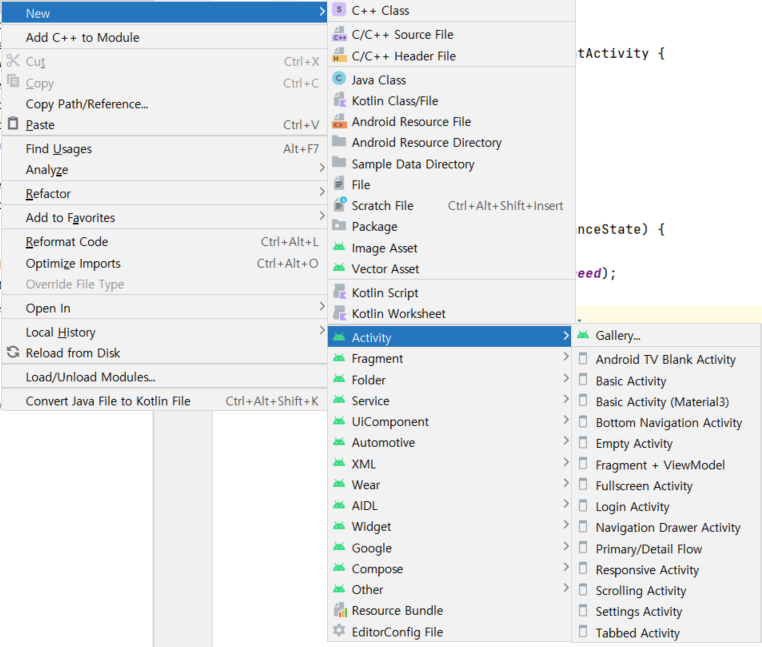Choose Bottom Navigation Activity
Screen dimensions: 762x647
666,423
